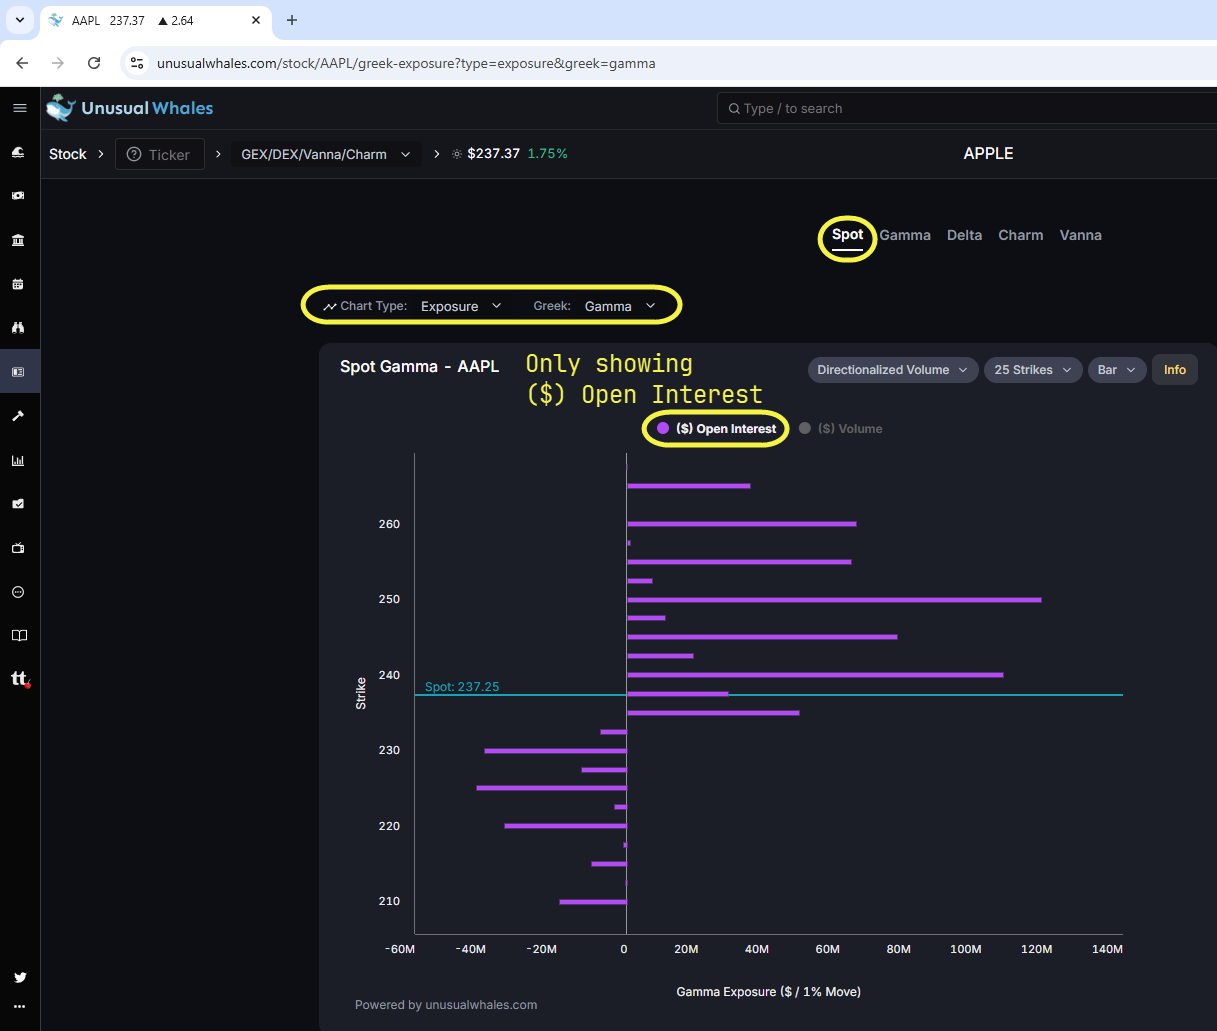Viewport: 1217px width, 1031px height.
Task: Toggle the ($) Open Interest legend series
Action: [x=716, y=429]
